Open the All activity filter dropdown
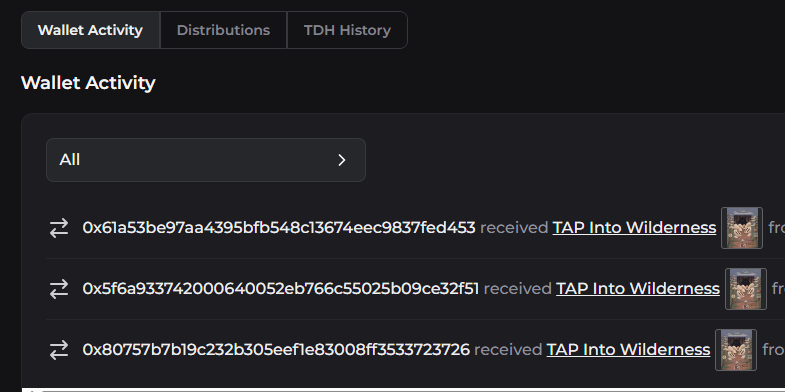Screen dimensions: 785x392 point(206,160)
